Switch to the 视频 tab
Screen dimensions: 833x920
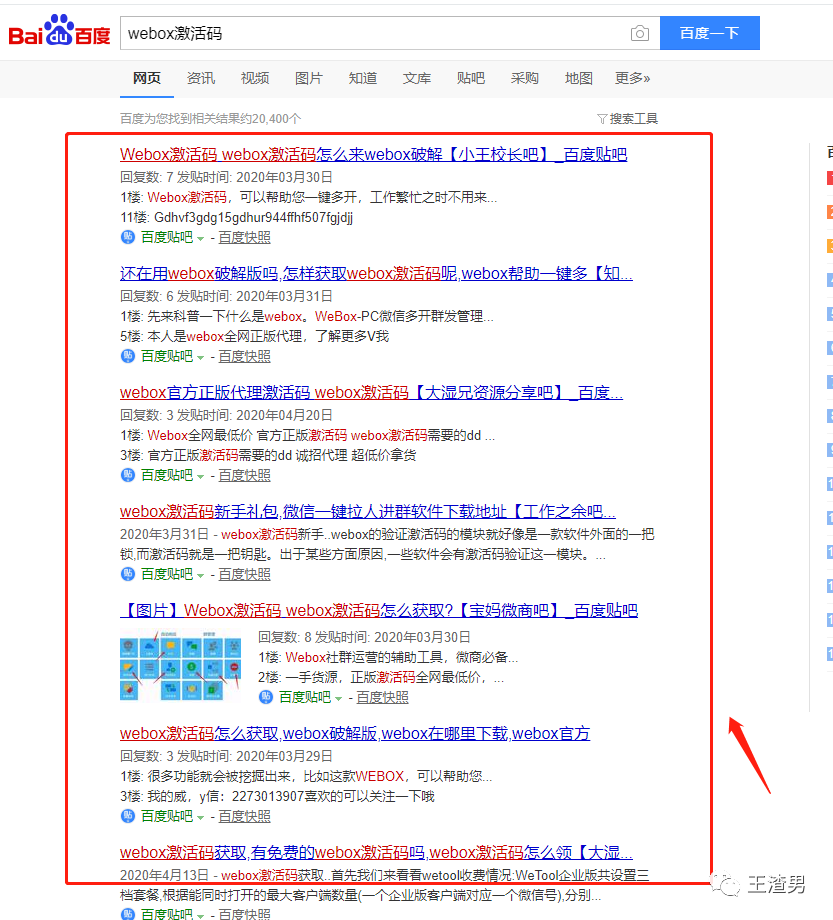click(255, 78)
